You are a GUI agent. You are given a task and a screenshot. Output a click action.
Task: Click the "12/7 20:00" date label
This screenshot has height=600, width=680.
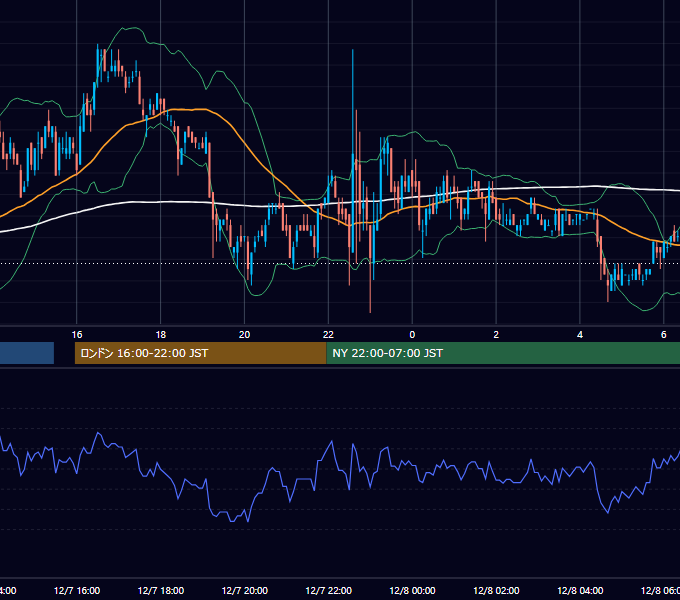pos(245,590)
